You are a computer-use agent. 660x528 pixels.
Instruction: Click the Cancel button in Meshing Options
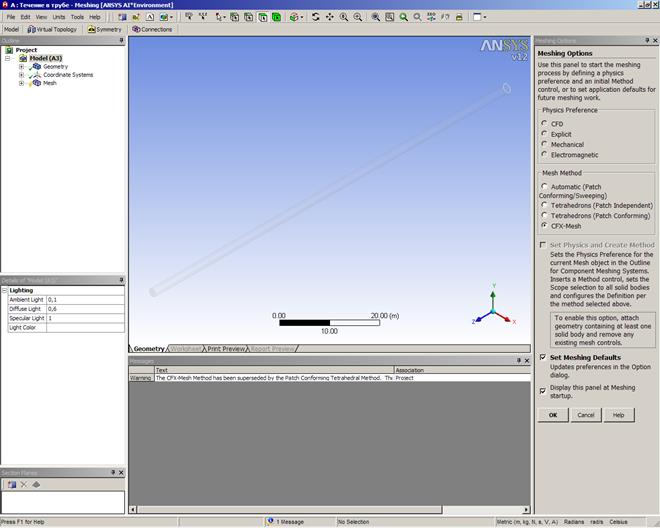coord(585,414)
